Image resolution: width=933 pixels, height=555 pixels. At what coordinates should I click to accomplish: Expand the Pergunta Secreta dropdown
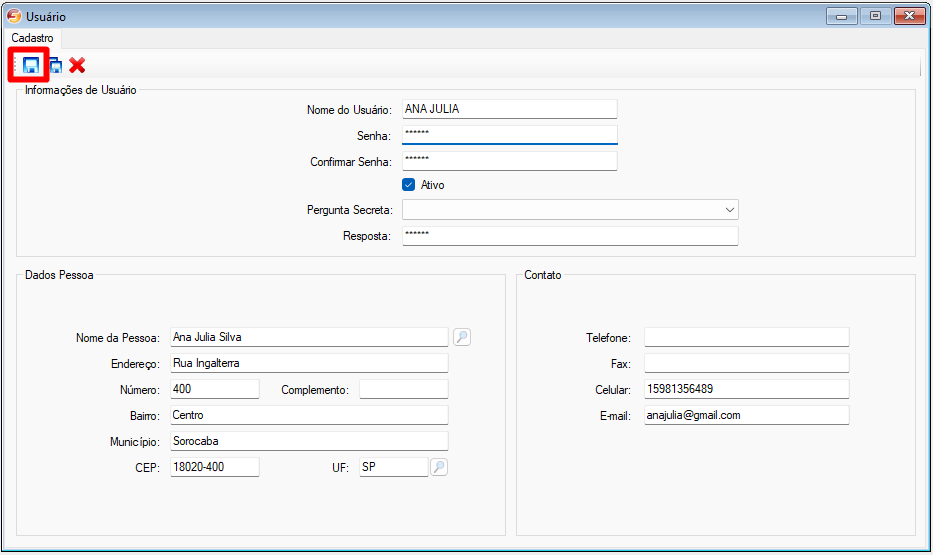click(x=729, y=210)
